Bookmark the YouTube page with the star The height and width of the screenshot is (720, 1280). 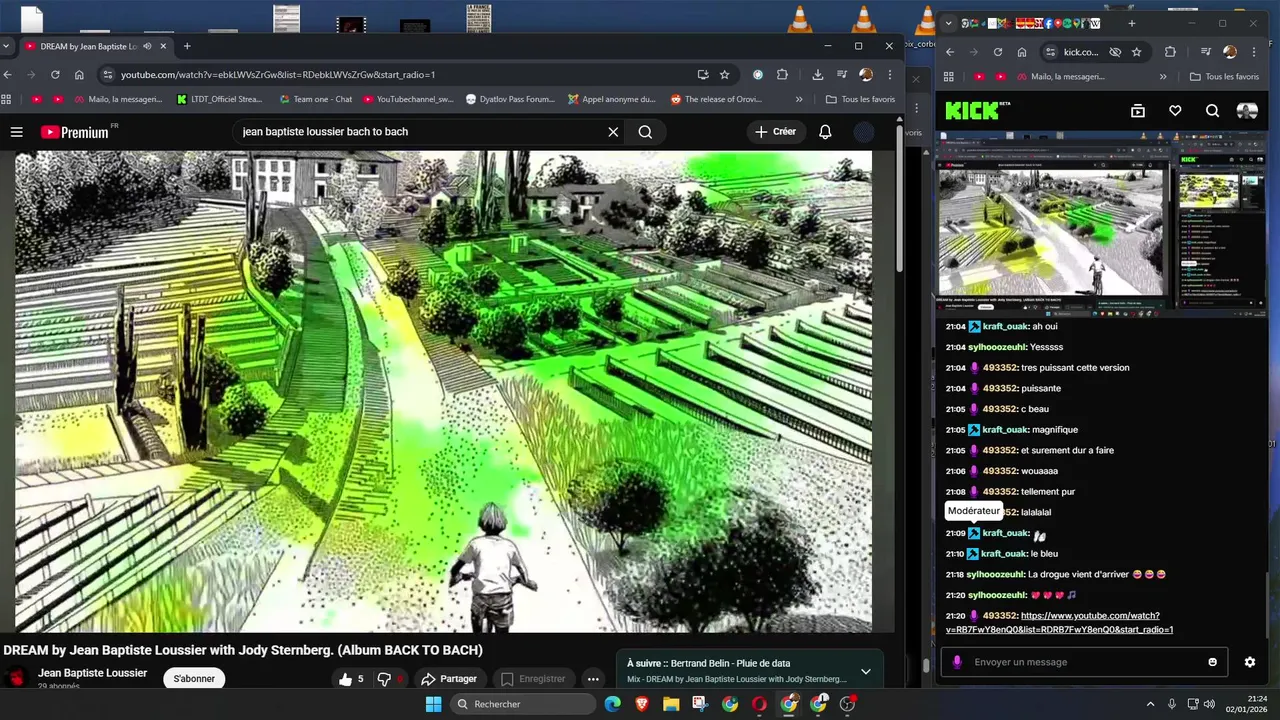(725, 74)
